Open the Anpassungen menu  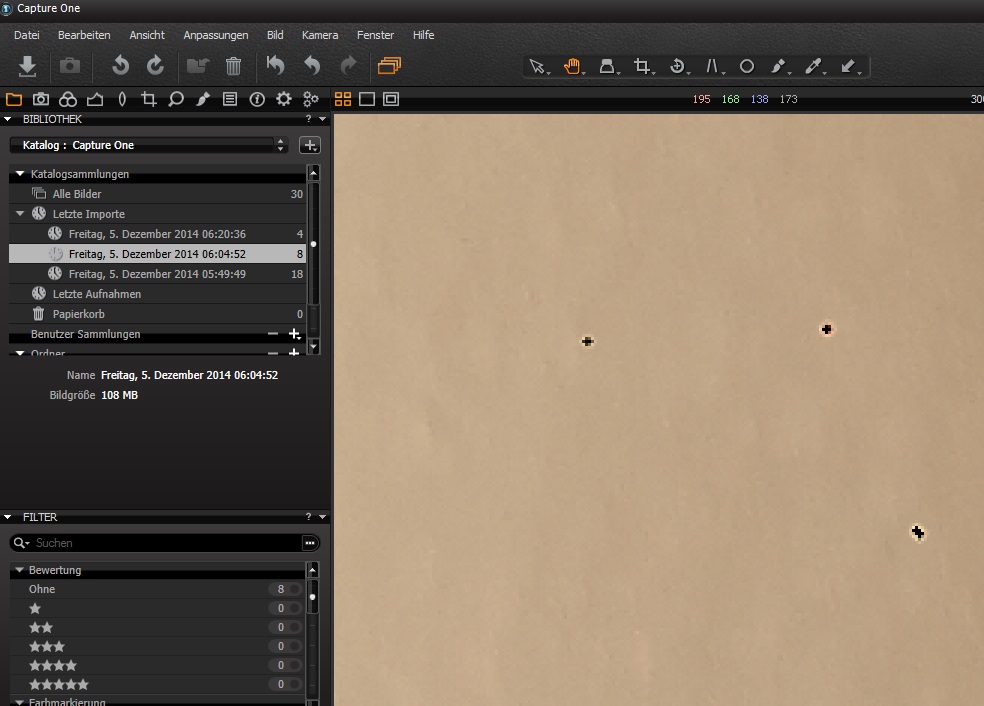point(215,35)
